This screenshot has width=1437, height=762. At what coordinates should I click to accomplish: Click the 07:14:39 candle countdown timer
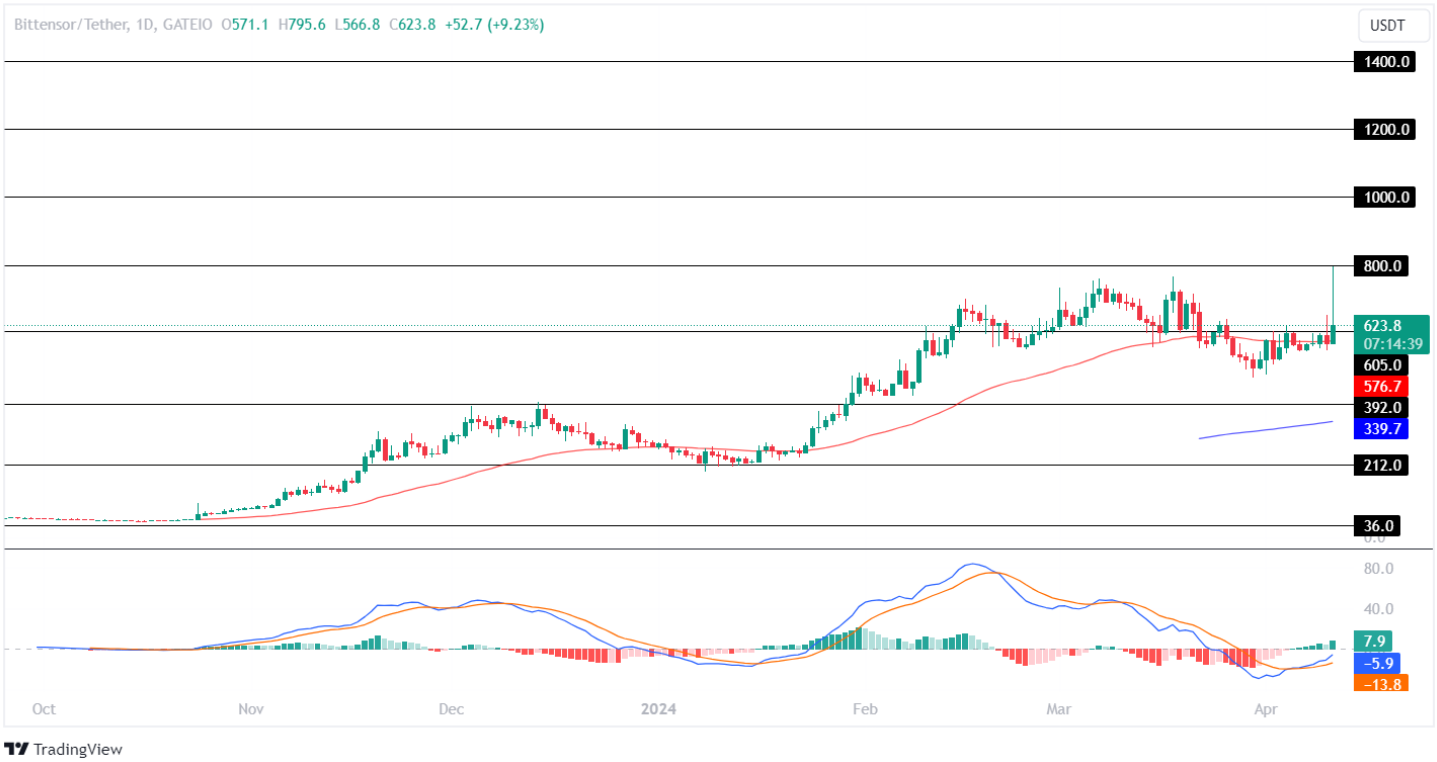1391,344
